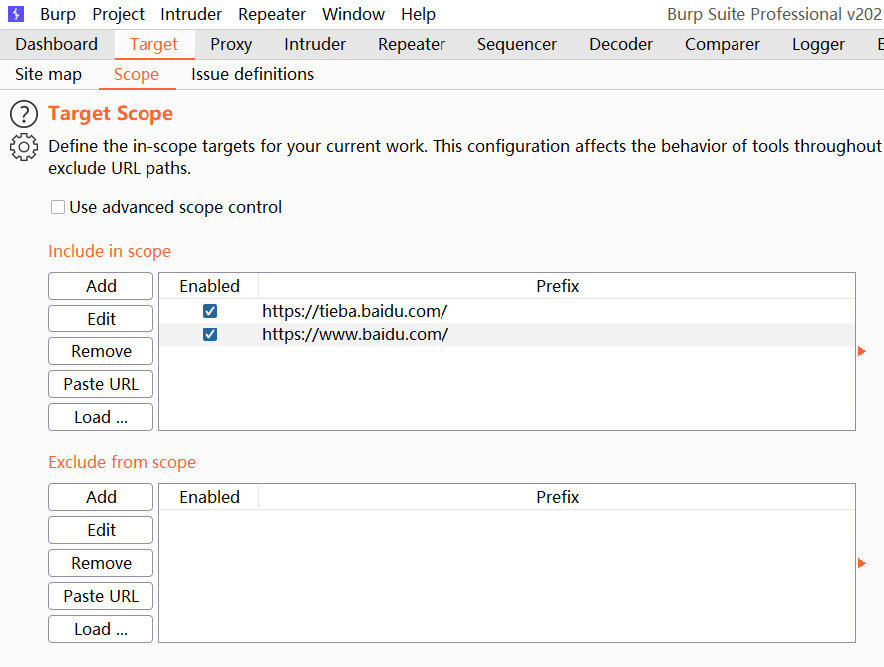Open the Window menu
Screen dimensions: 884x667
point(353,14)
